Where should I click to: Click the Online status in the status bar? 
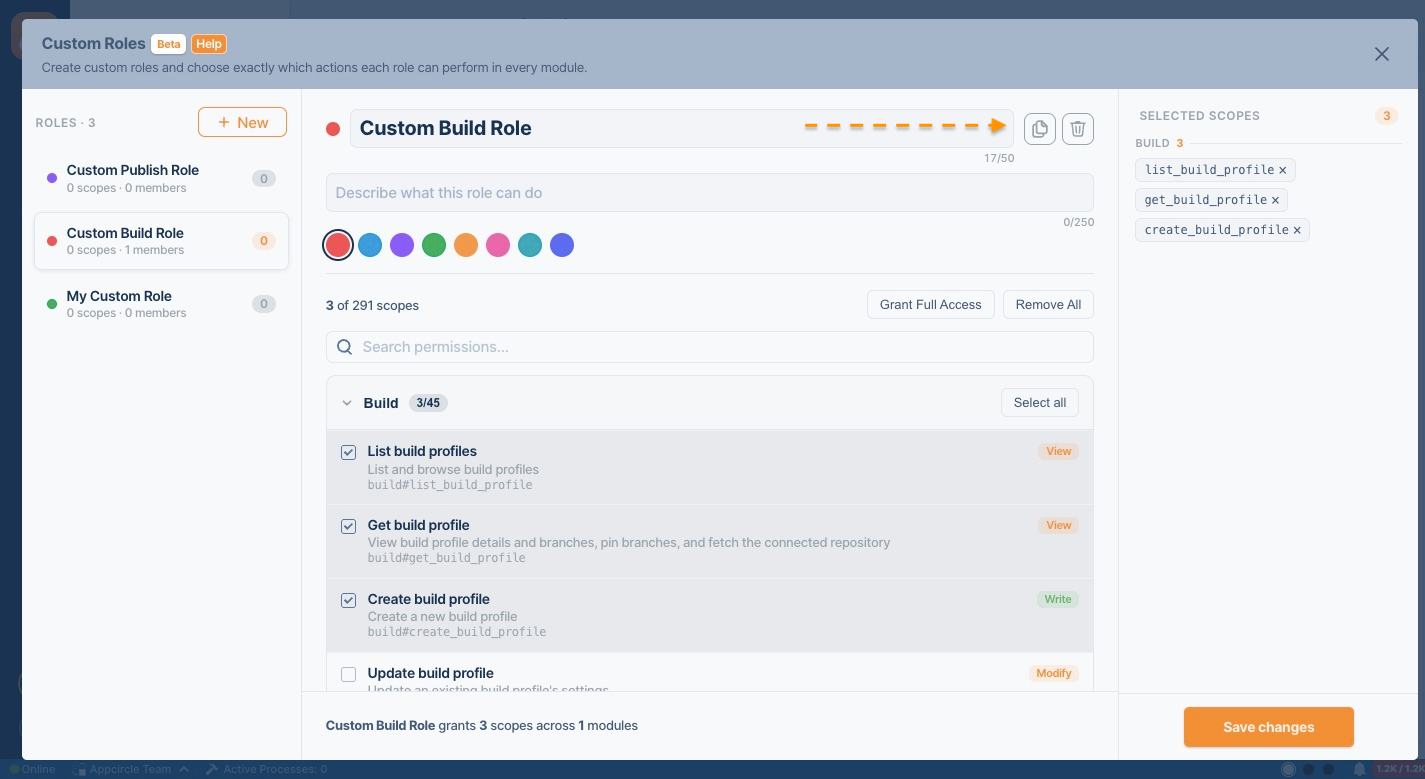32,769
